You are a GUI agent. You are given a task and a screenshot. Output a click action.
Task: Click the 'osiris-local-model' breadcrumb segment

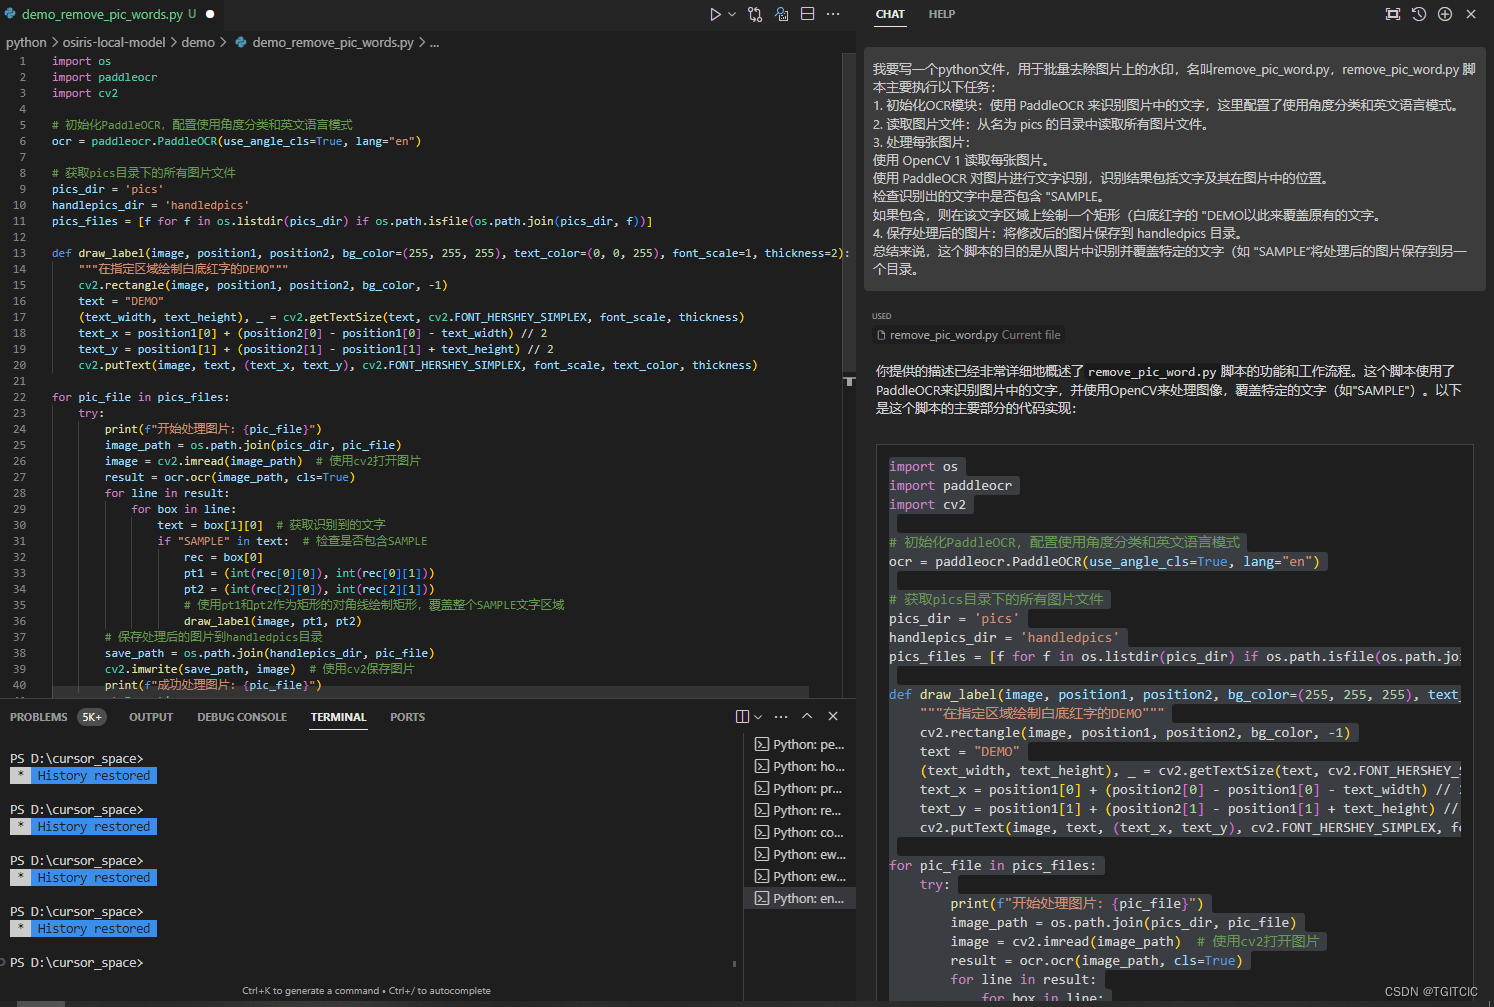[114, 42]
